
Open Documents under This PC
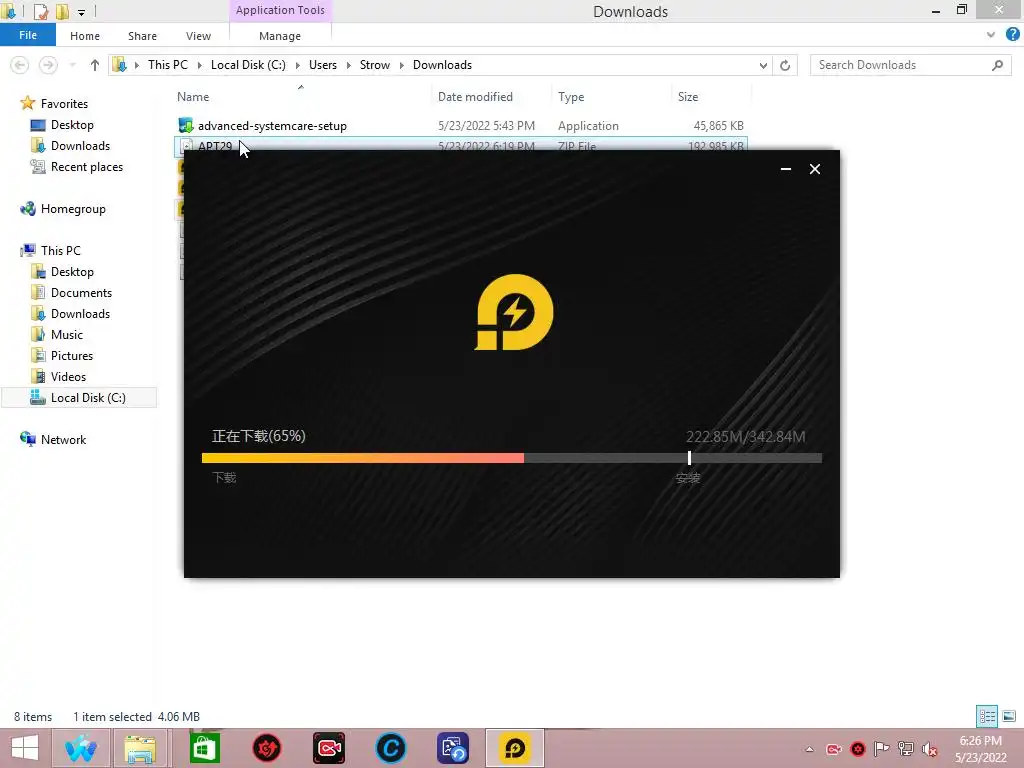(x=81, y=293)
